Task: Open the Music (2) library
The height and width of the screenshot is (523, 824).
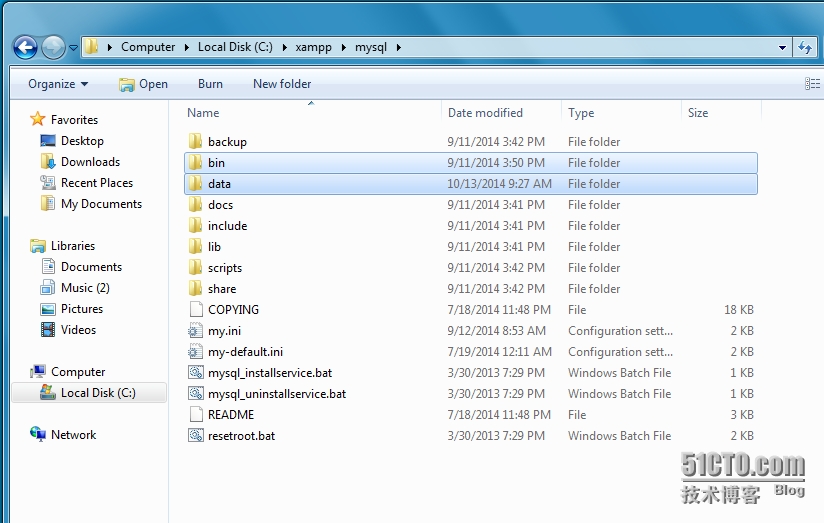Action: point(75,288)
